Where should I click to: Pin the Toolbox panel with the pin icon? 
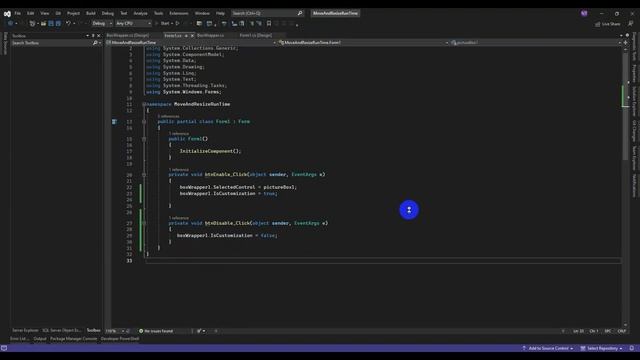coord(93,36)
